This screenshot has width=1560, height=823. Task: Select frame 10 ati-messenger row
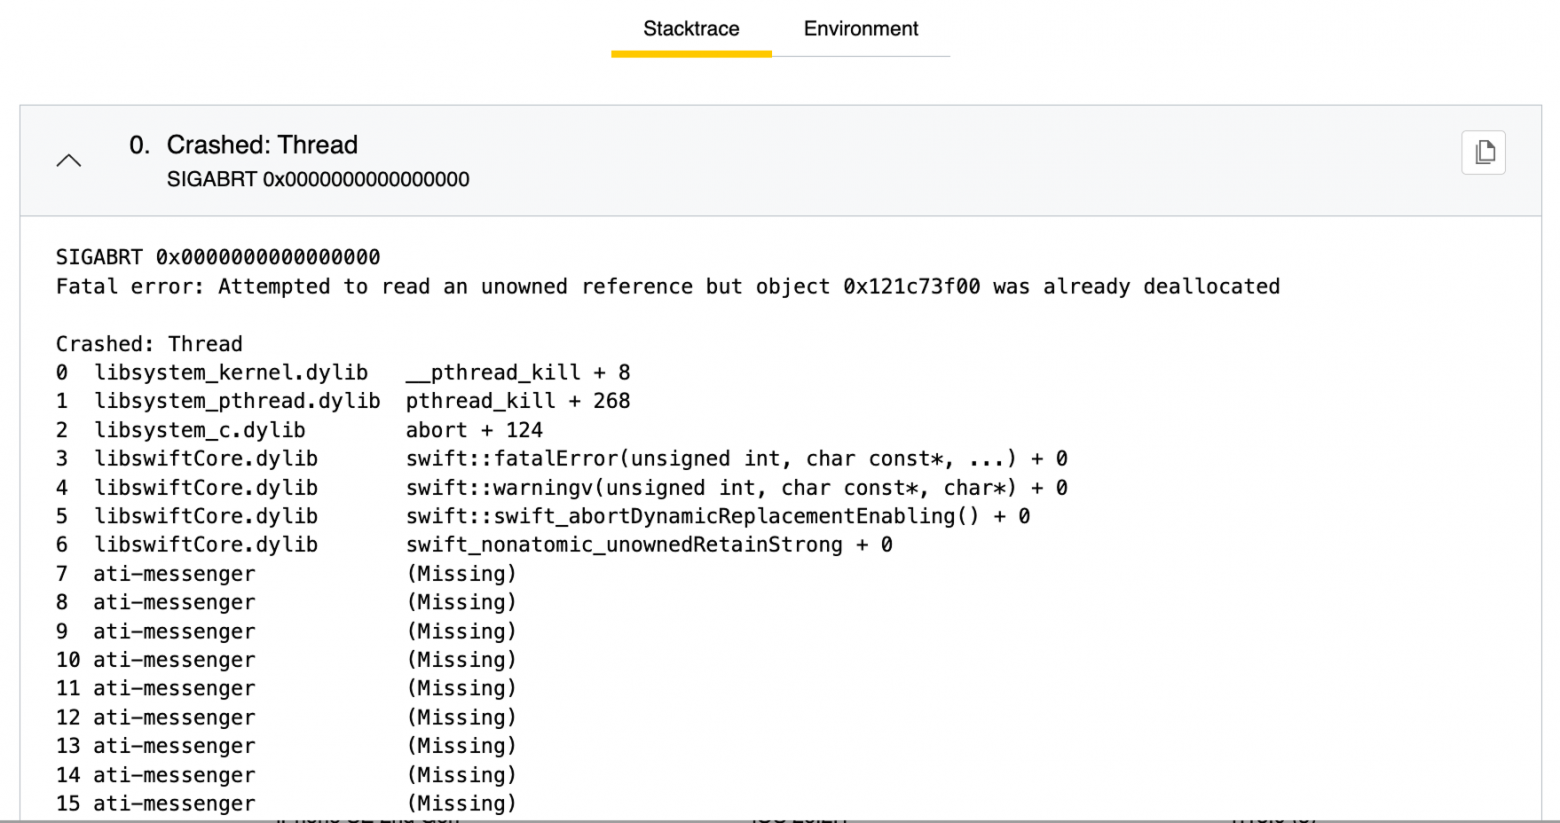(x=280, y=659)
